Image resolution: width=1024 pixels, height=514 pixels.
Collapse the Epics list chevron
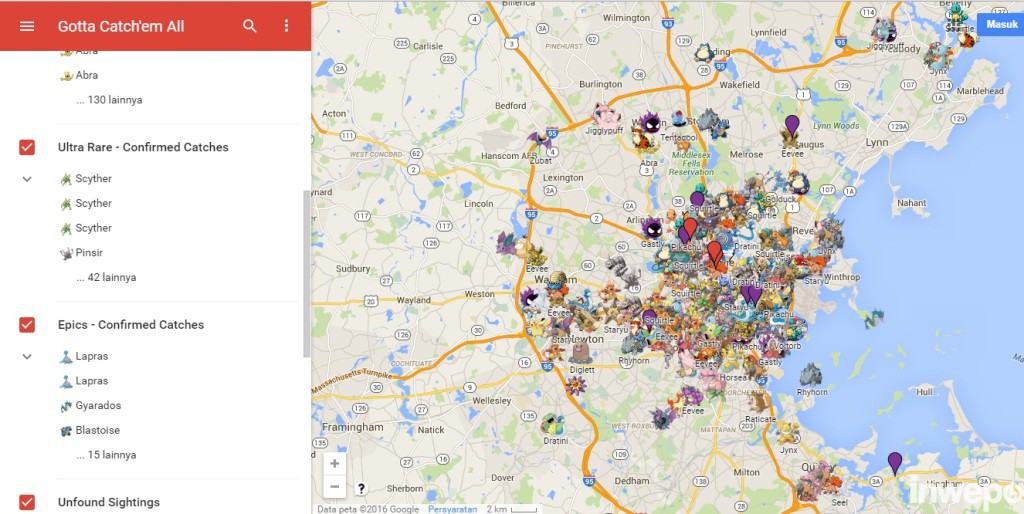(x=27, y=357)
